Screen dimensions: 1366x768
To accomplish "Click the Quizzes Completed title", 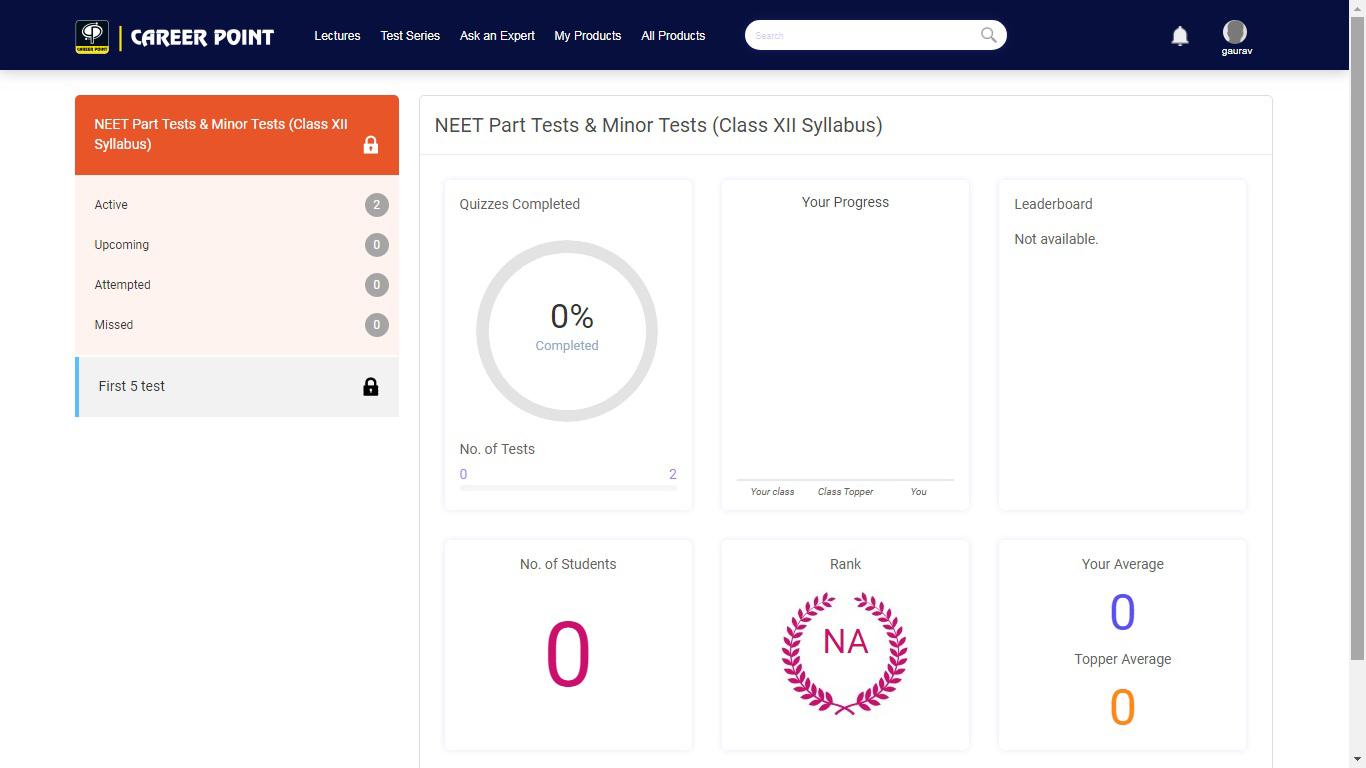I will coord(520,204).
